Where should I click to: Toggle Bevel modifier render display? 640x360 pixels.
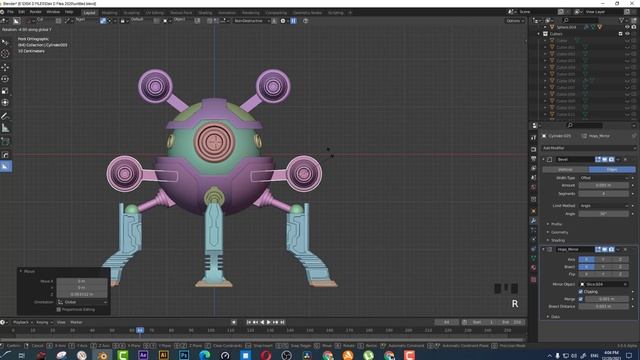coord(611,159)
